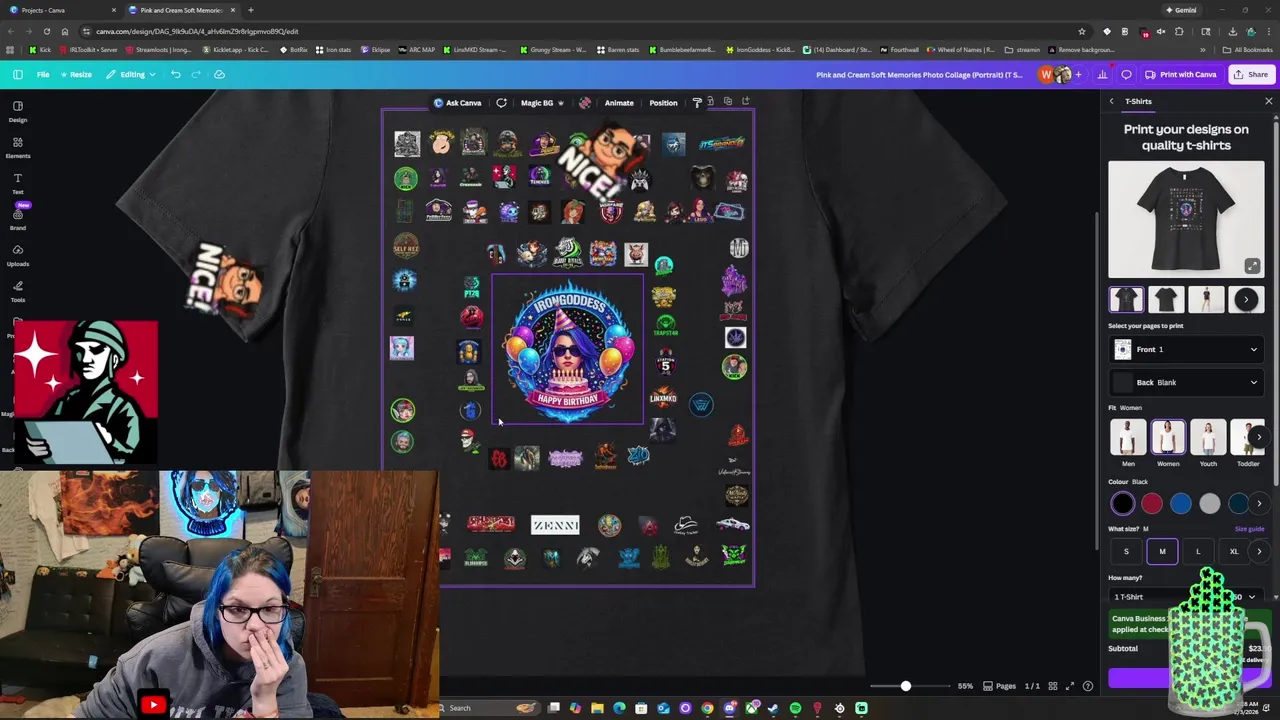Open the Size guide link
The image size is (1280, 720).
1249,529
